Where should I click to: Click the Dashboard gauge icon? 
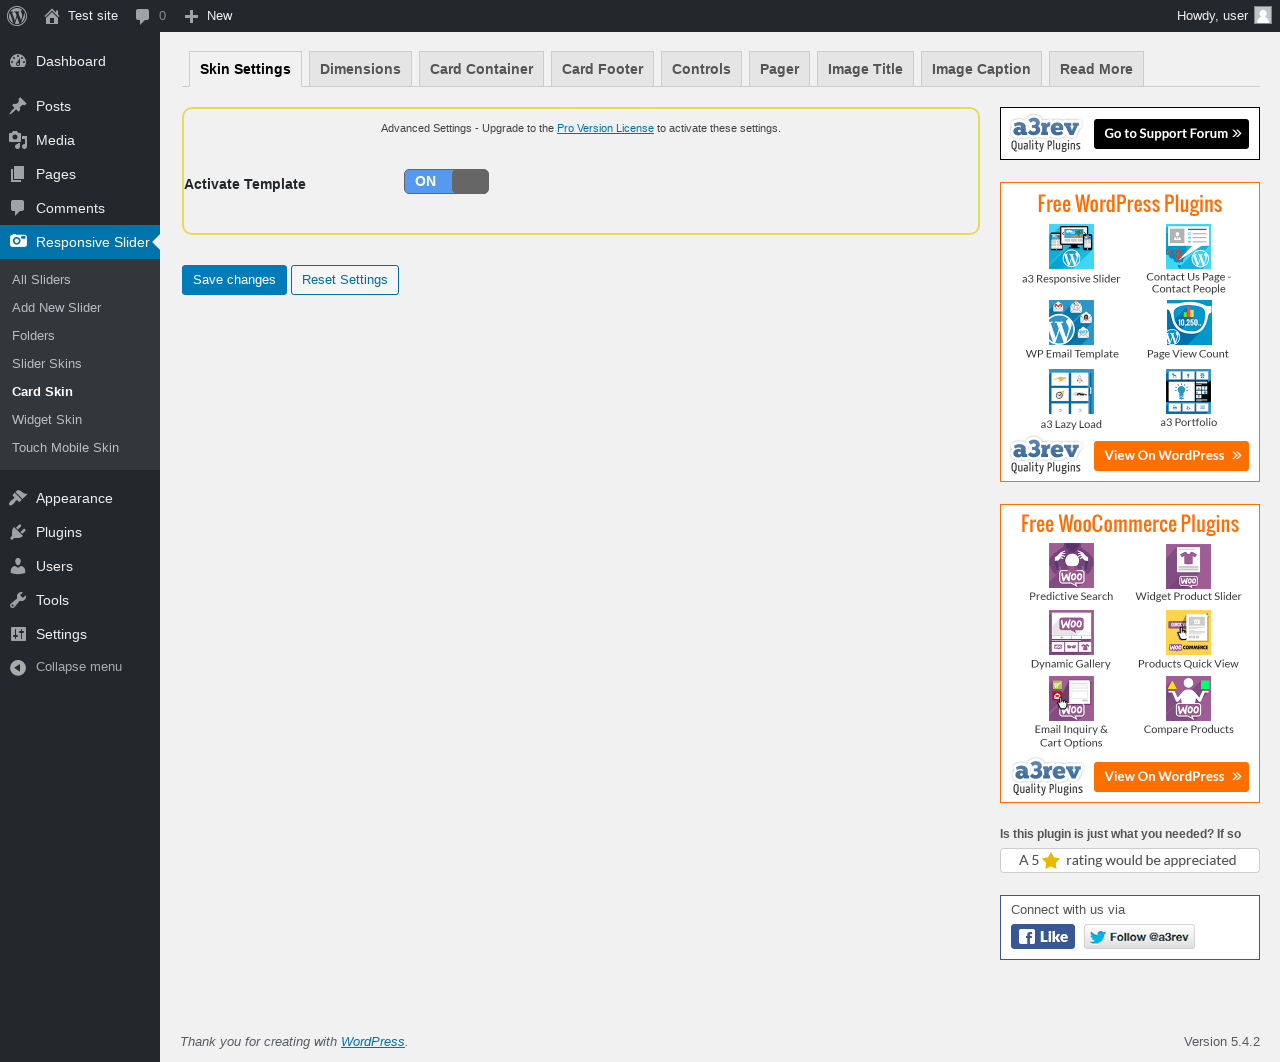point(18,61)
